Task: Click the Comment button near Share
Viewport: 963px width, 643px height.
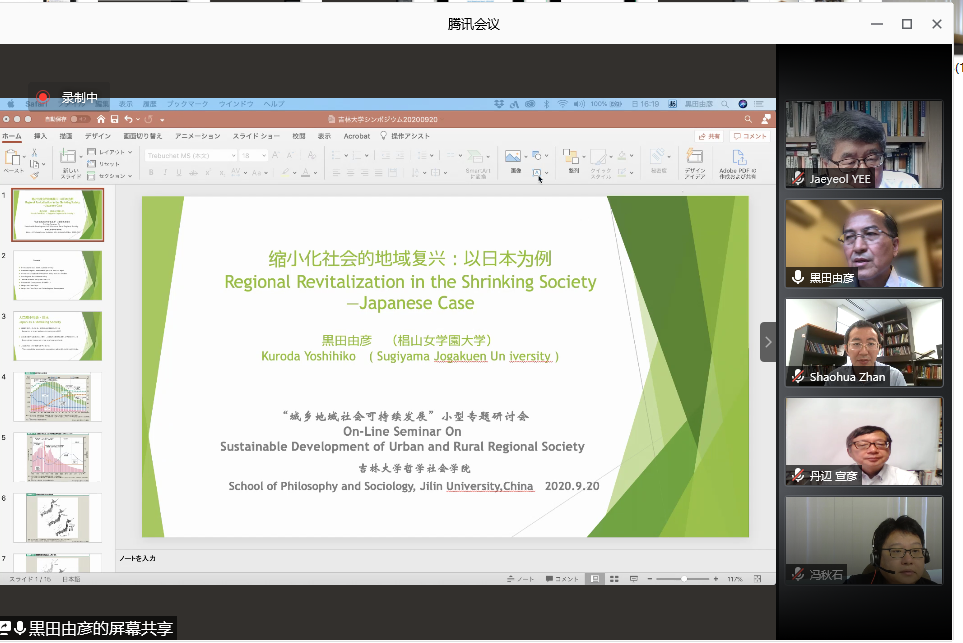Action: coord(750,136)
